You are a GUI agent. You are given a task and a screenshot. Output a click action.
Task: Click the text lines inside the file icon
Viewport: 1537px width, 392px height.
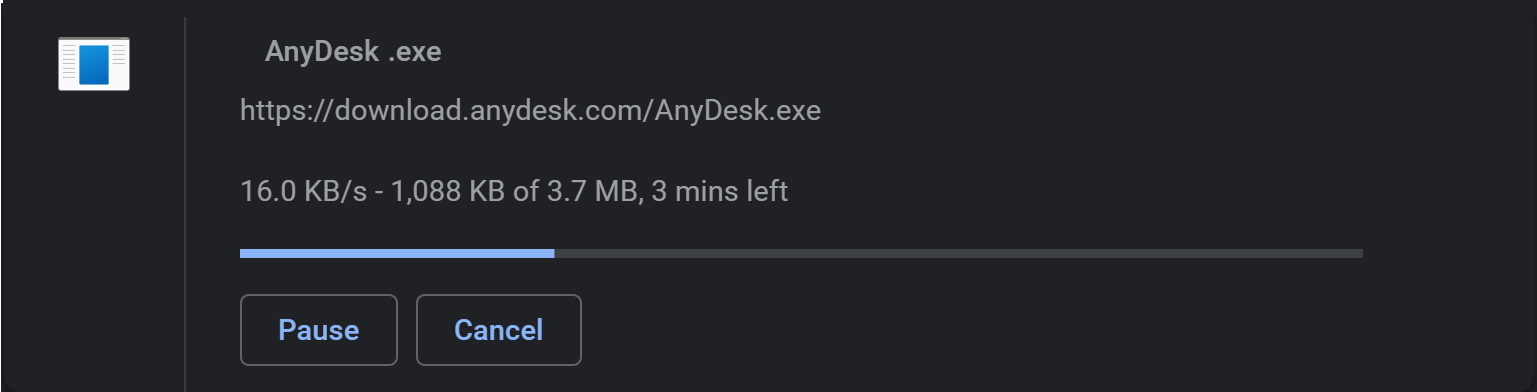point(69,66)
